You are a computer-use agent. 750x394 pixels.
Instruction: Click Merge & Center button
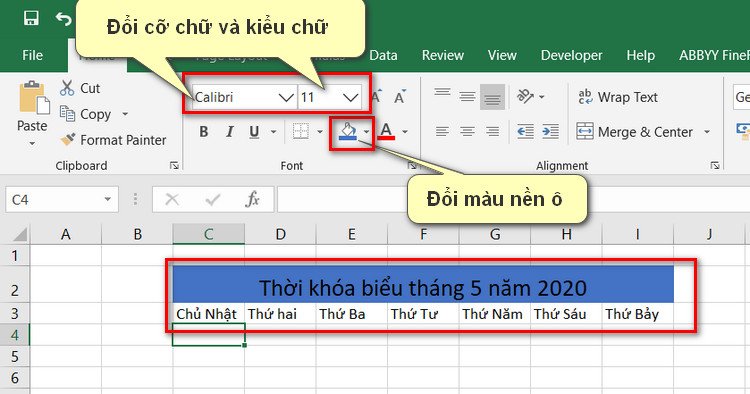(x=635, y=131)
